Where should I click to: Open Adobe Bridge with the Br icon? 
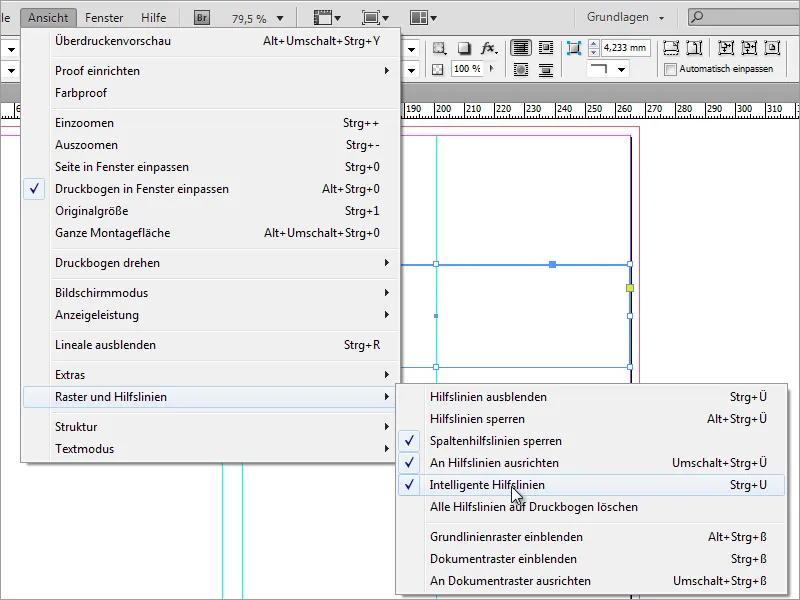pyautogui.click(x=202, y=18)
